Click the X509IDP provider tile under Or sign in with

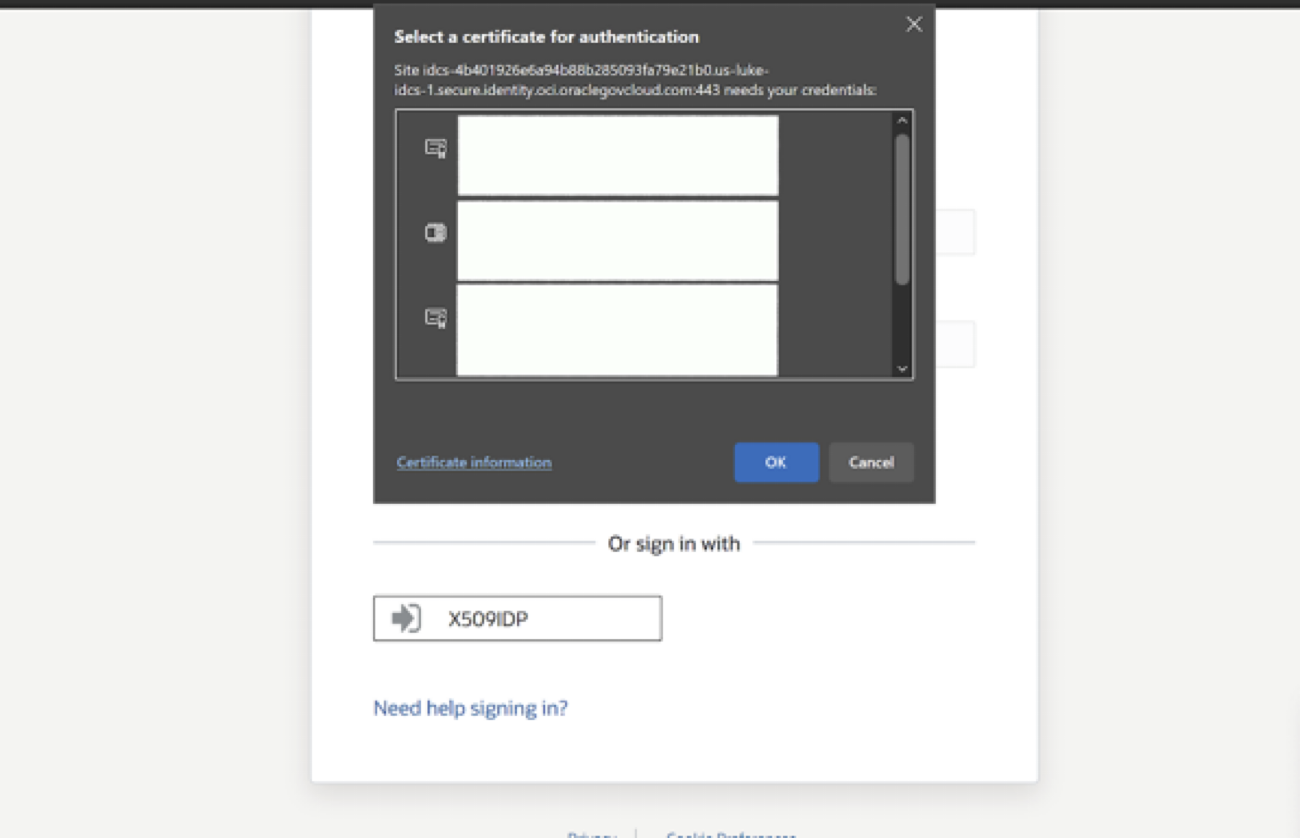516,617
